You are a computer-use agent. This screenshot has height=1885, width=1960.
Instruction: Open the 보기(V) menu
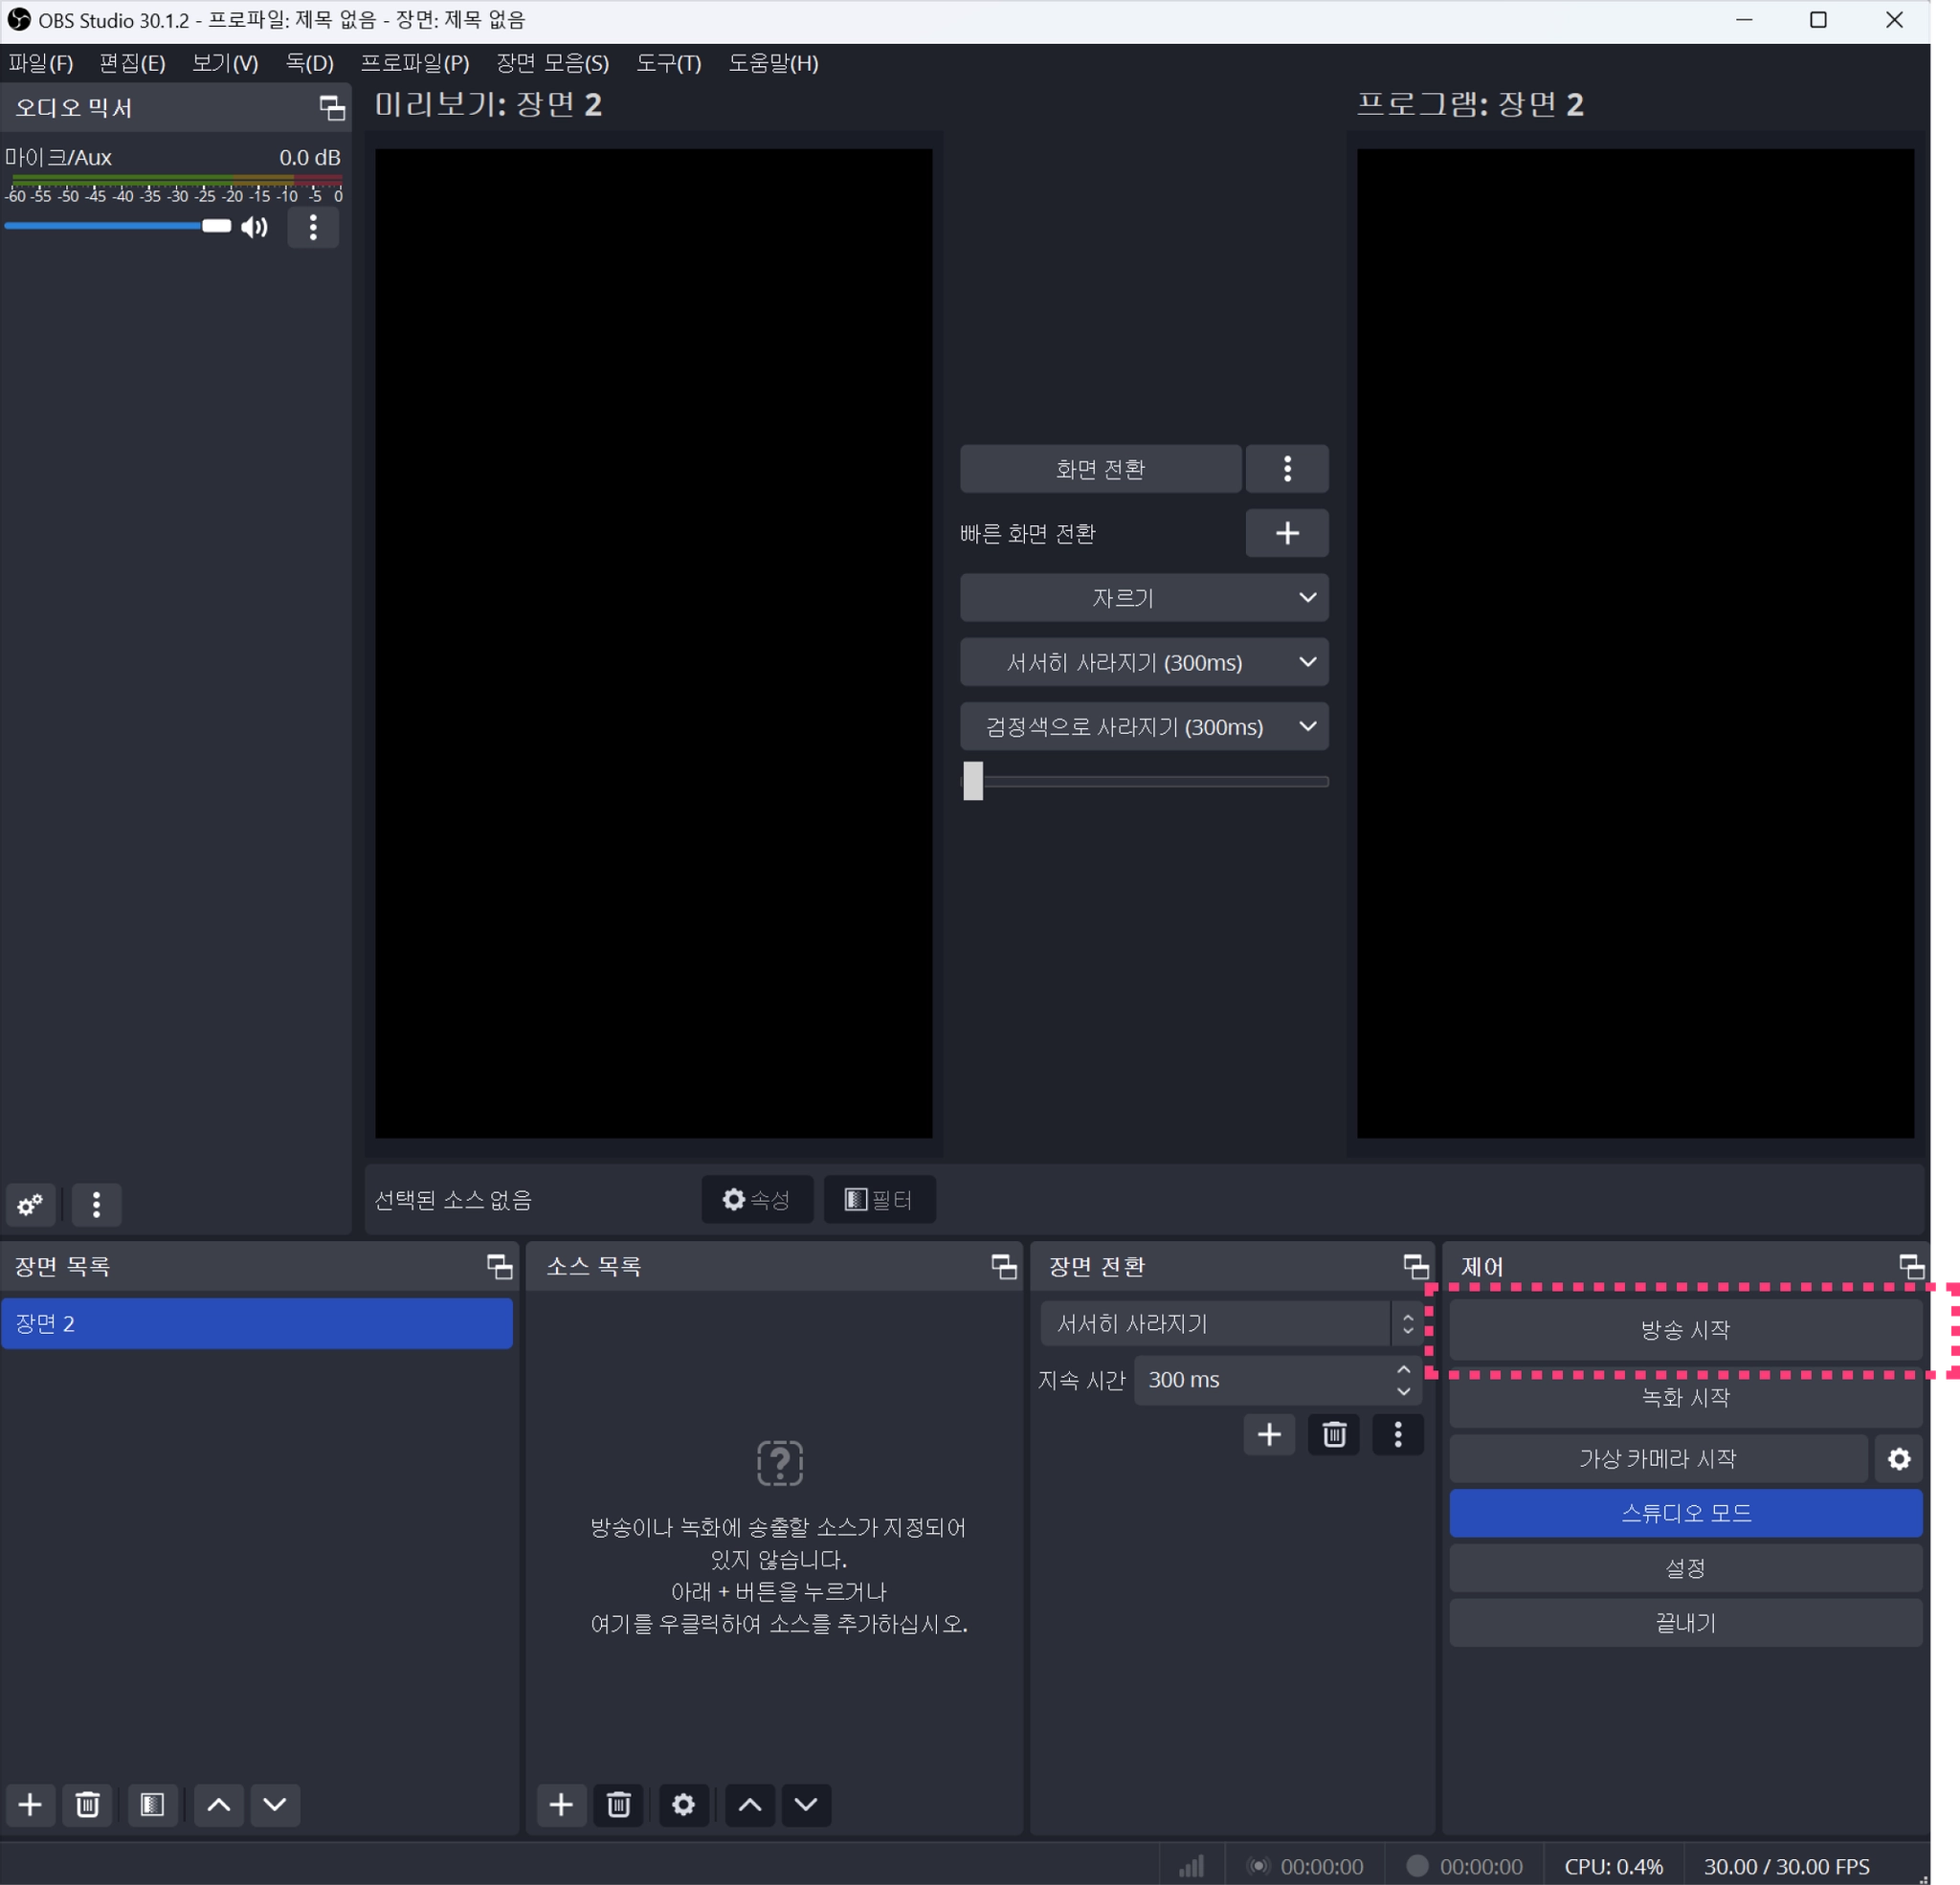pyautogui.click(x=225, y=63)
